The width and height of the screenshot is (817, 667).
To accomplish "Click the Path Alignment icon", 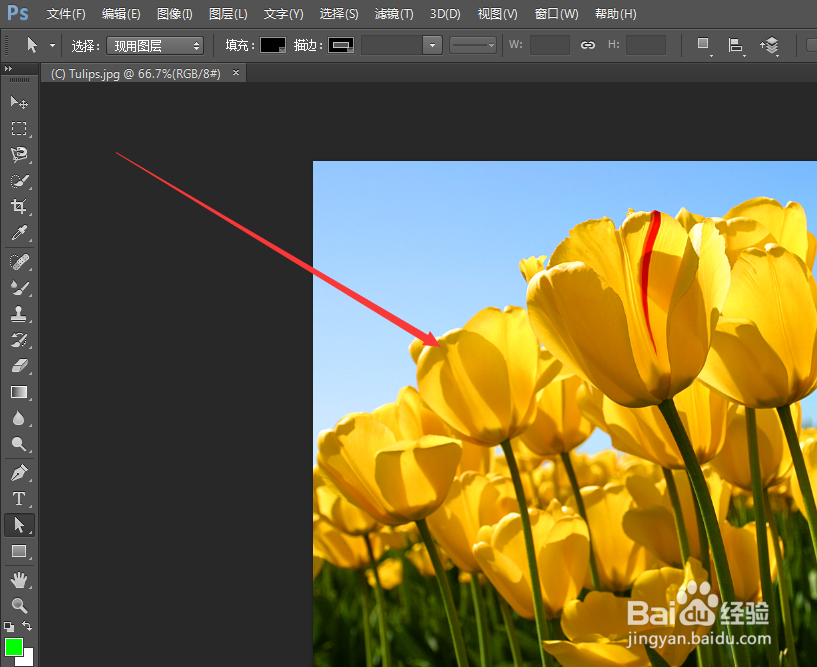I will pos(735,45).
